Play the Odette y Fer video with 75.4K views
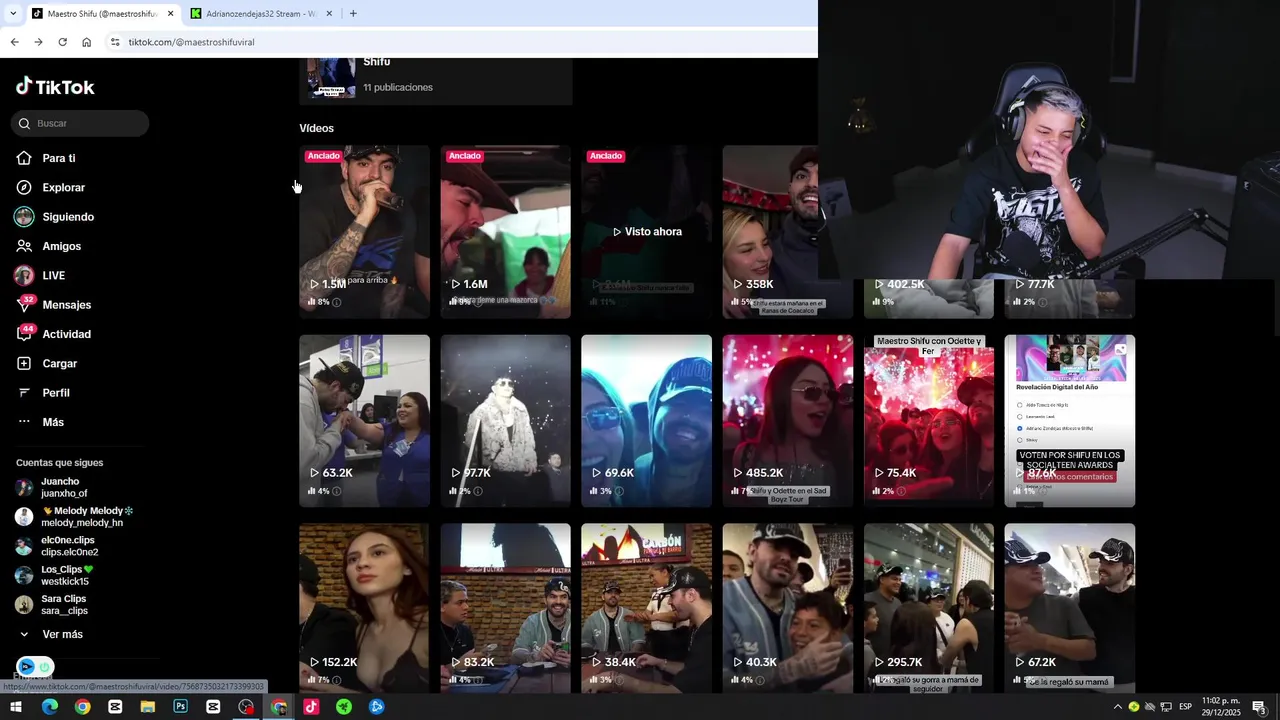This screenshot has width=1280, height=720. (x=929, y=421)
